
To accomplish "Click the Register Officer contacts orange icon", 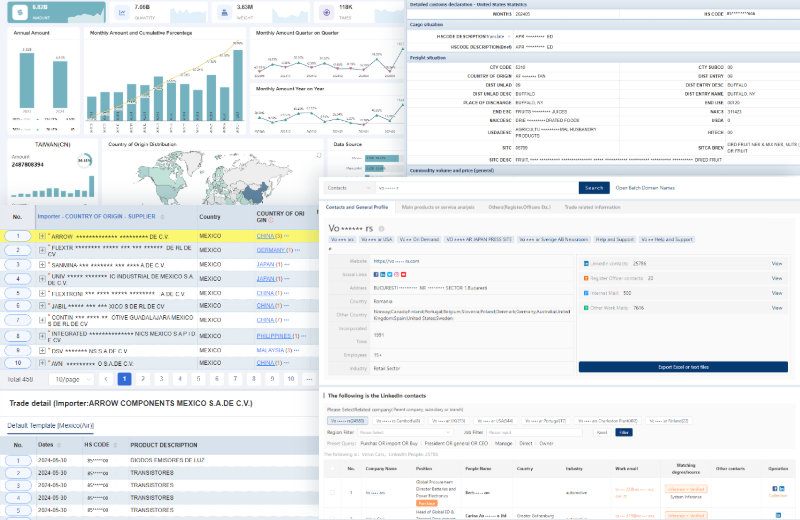I will pos(584,278).
